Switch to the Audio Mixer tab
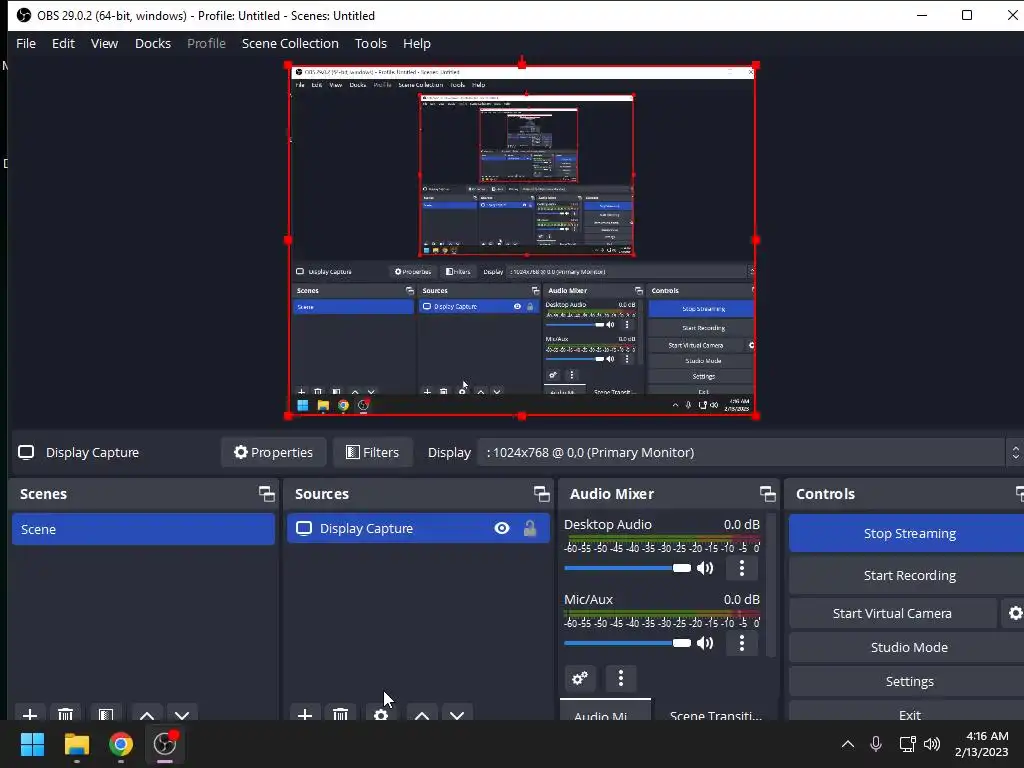1024x768 pixels. point(605,711)
